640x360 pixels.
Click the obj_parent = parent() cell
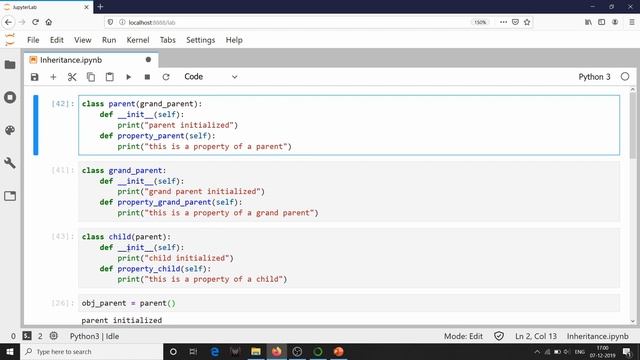coord(349,303)
